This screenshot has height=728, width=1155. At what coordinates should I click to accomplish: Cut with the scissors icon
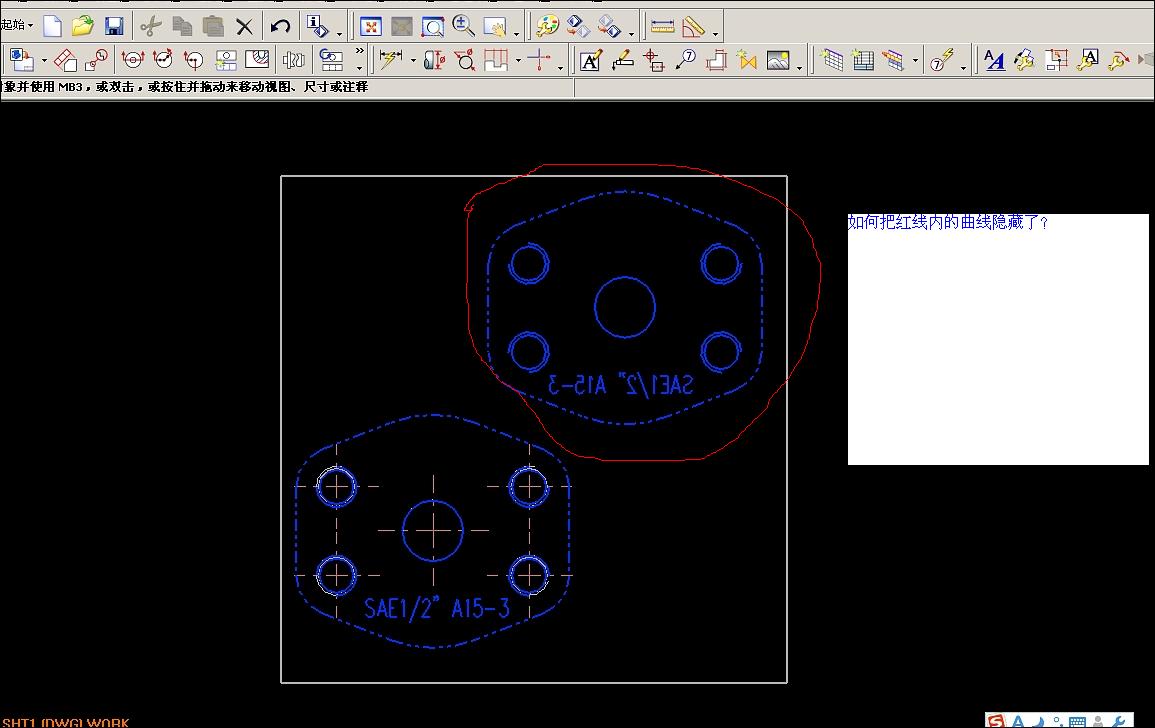click(x=151, y=27)
